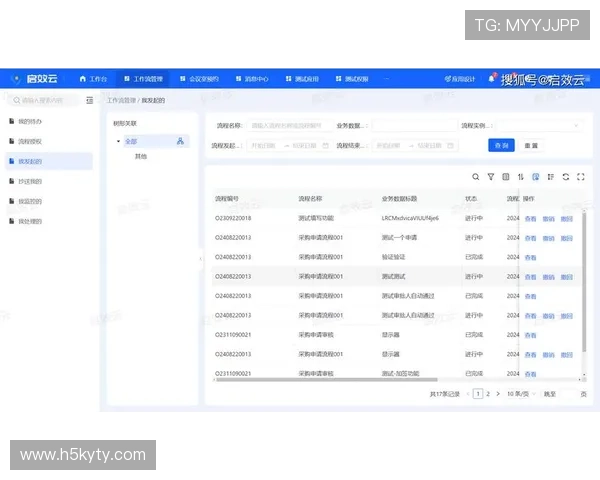The height and width of the screenshot is (480, 600).
Task: Click the vertical table scrollbar
Action: click(584, 282)
